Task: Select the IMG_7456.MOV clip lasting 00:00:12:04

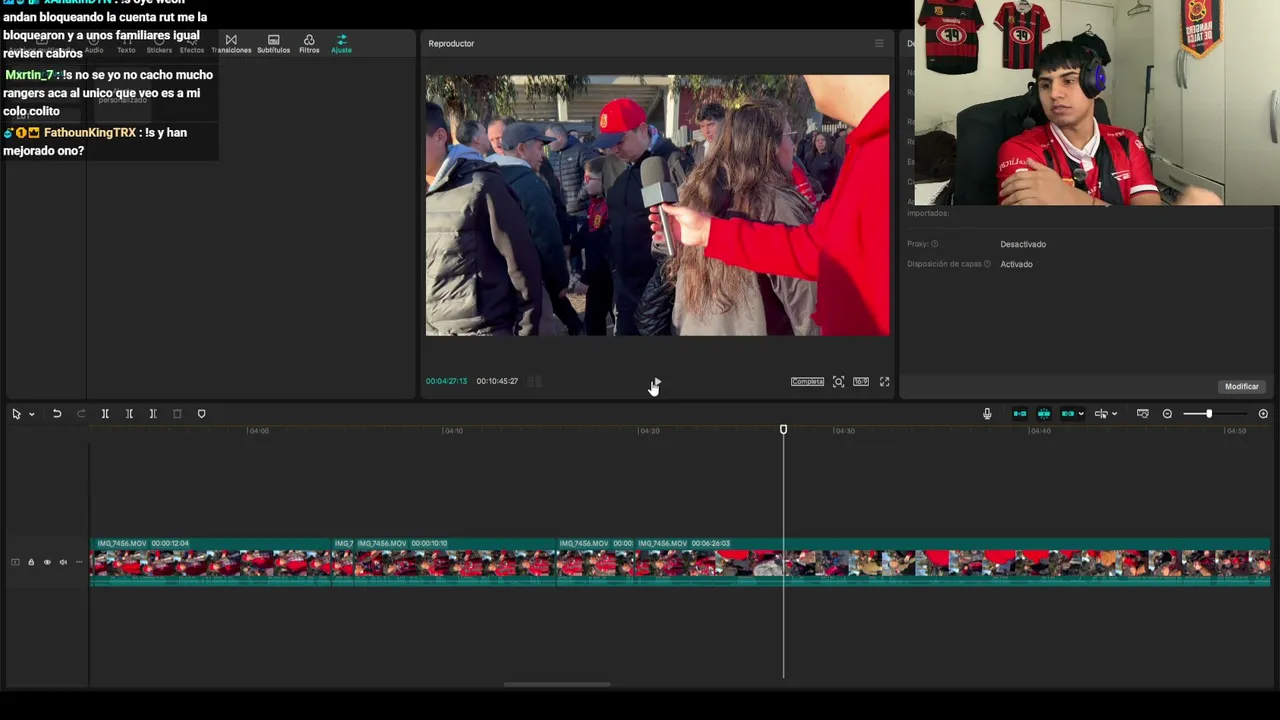Action: [211, 562]
